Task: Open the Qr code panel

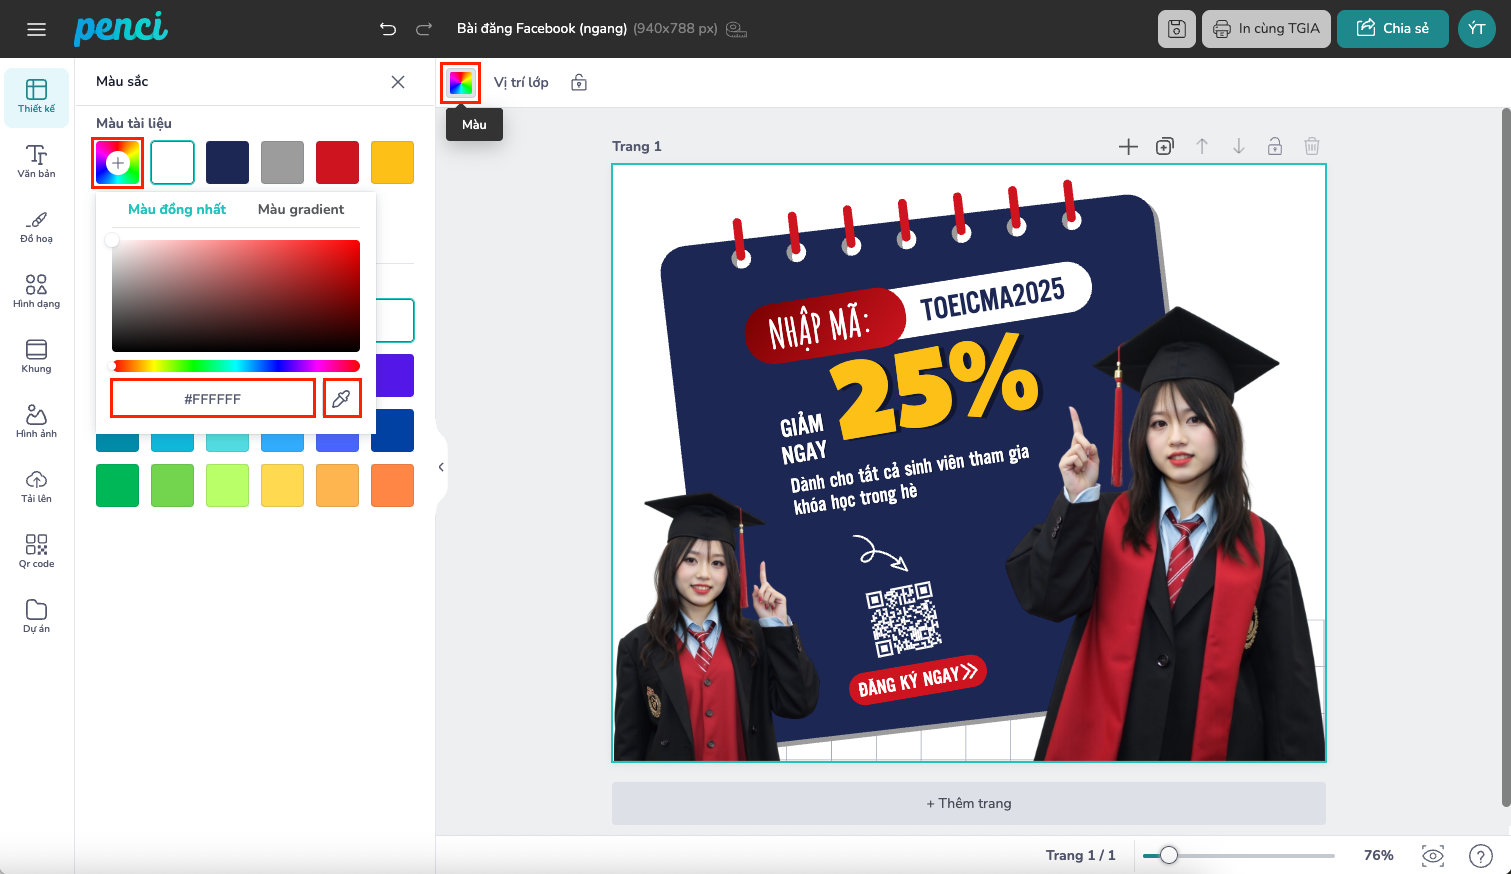Action: click(36, 550)
